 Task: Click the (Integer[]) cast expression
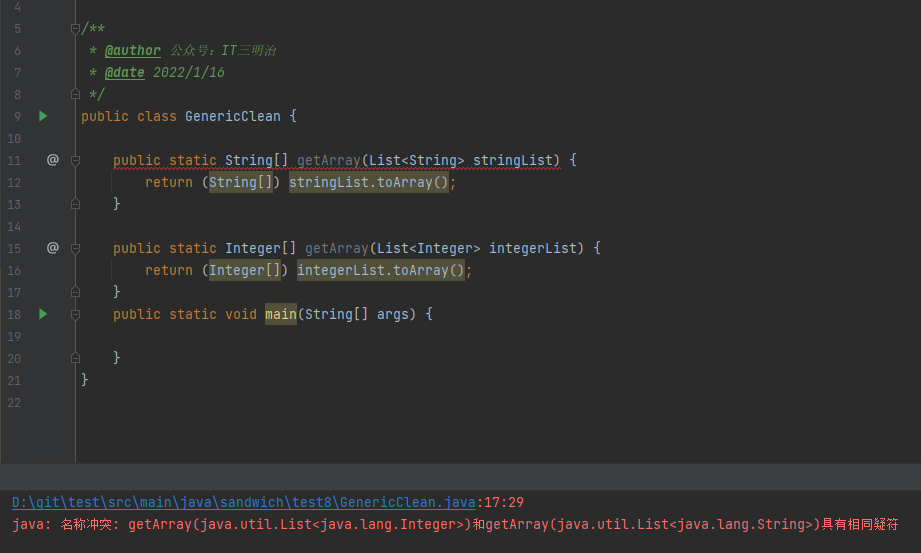click(x=245, y=270)
